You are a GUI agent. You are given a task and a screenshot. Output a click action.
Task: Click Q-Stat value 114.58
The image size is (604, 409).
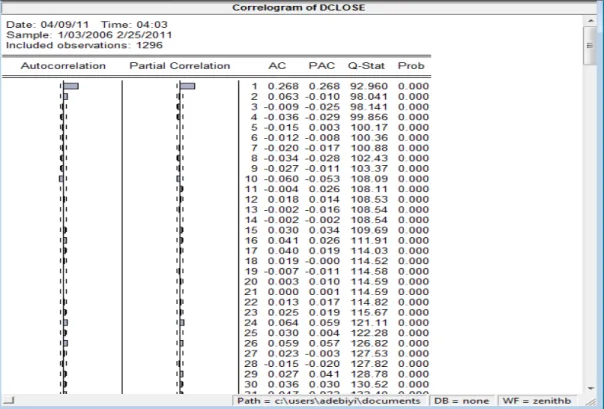pyautogui.click(x=369, y=272)
